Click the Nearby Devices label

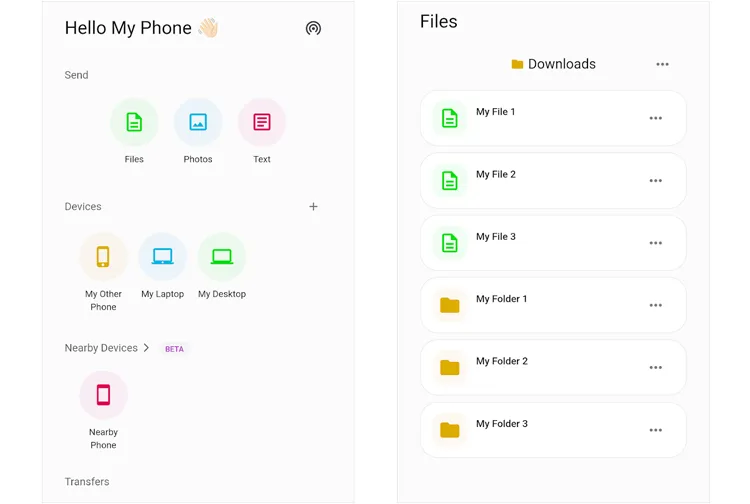(x=101, y=348)
